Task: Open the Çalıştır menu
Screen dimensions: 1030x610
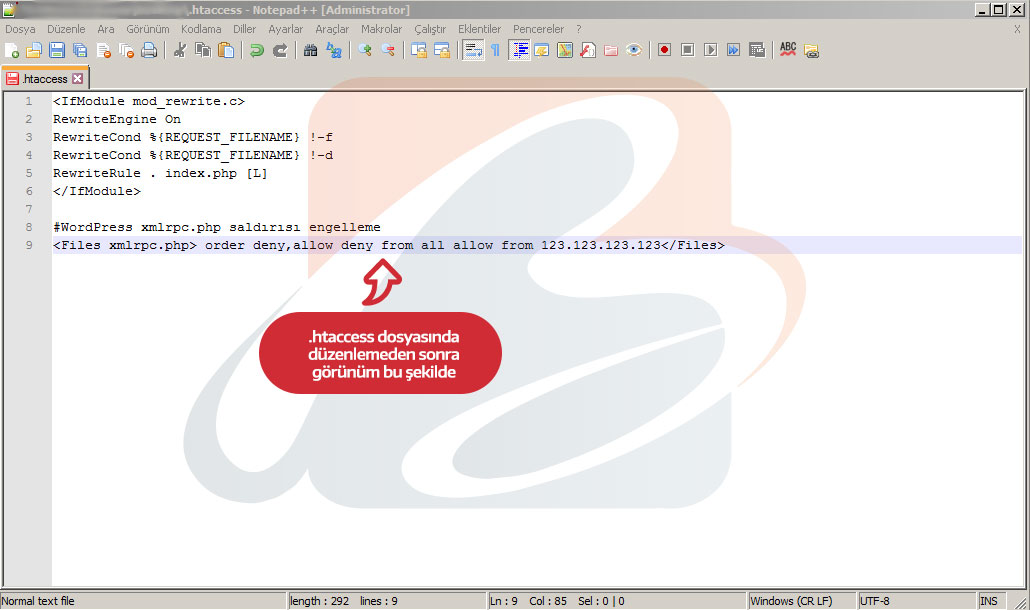Action: pos(430,29)
